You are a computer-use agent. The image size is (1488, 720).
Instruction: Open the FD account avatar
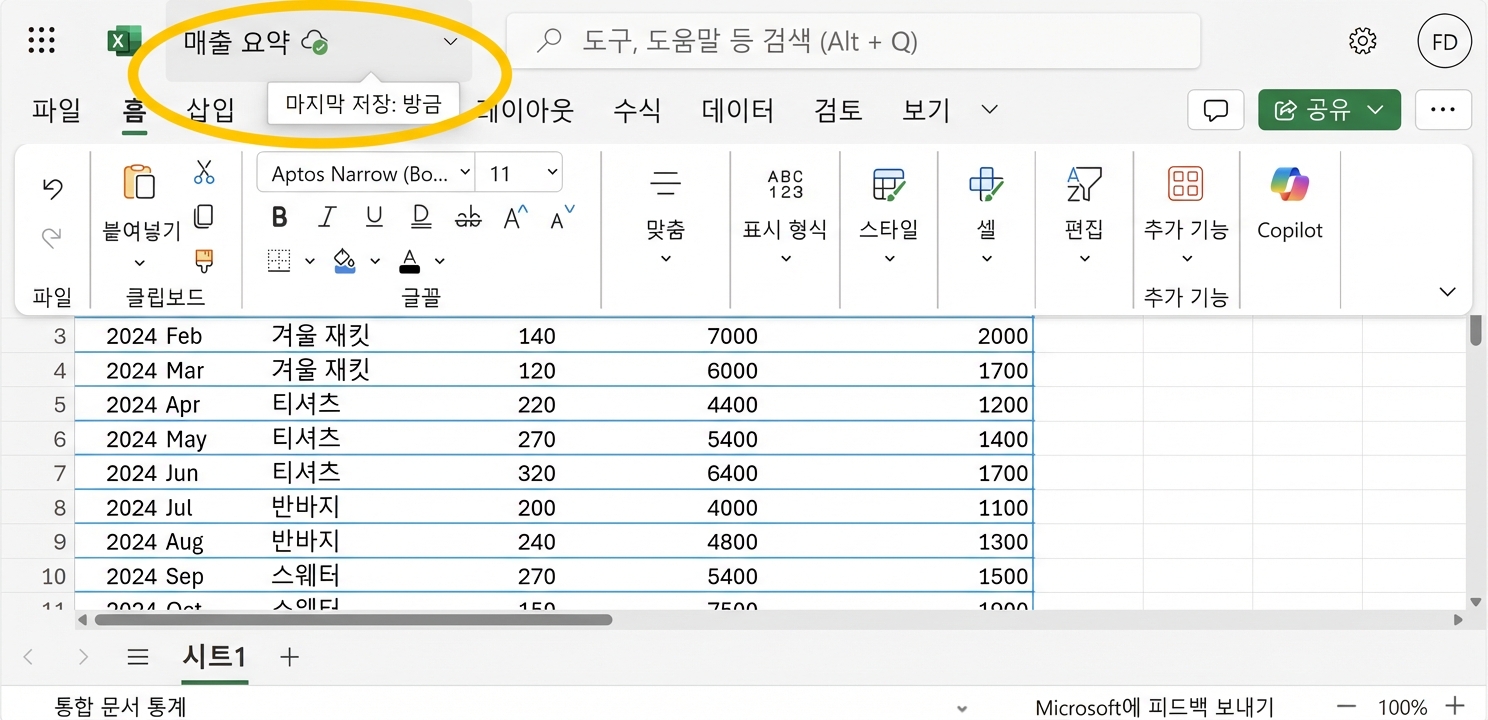(x=1444, y=41)
